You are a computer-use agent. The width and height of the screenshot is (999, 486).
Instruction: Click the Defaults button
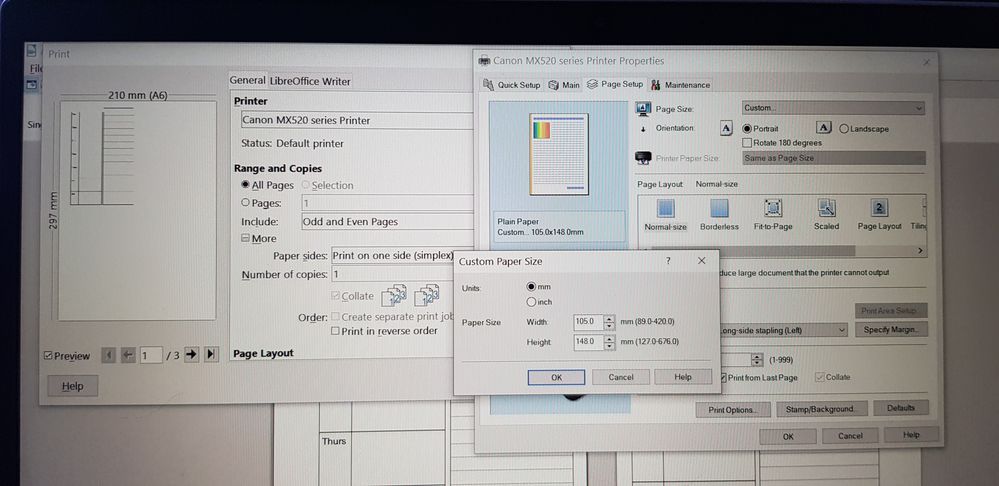click(900, 408)
